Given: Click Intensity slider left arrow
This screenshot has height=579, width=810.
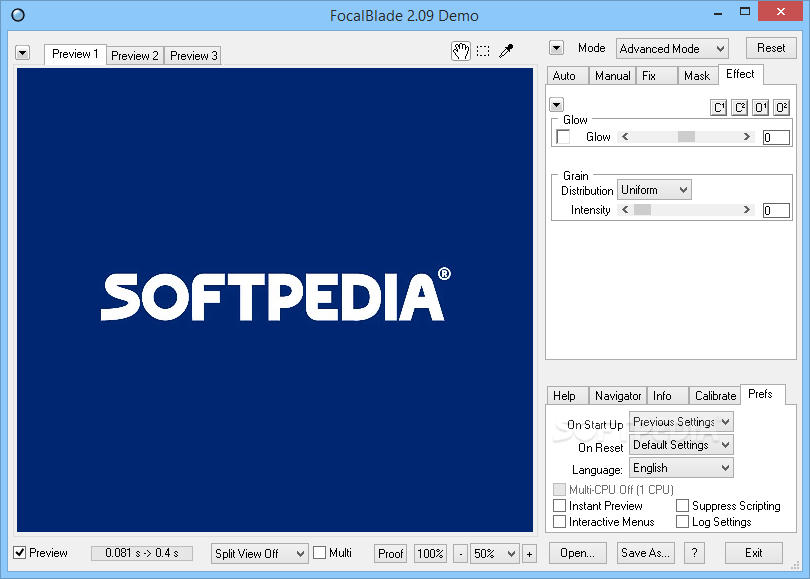Looking at the screenshot, I should coord(625,210).
